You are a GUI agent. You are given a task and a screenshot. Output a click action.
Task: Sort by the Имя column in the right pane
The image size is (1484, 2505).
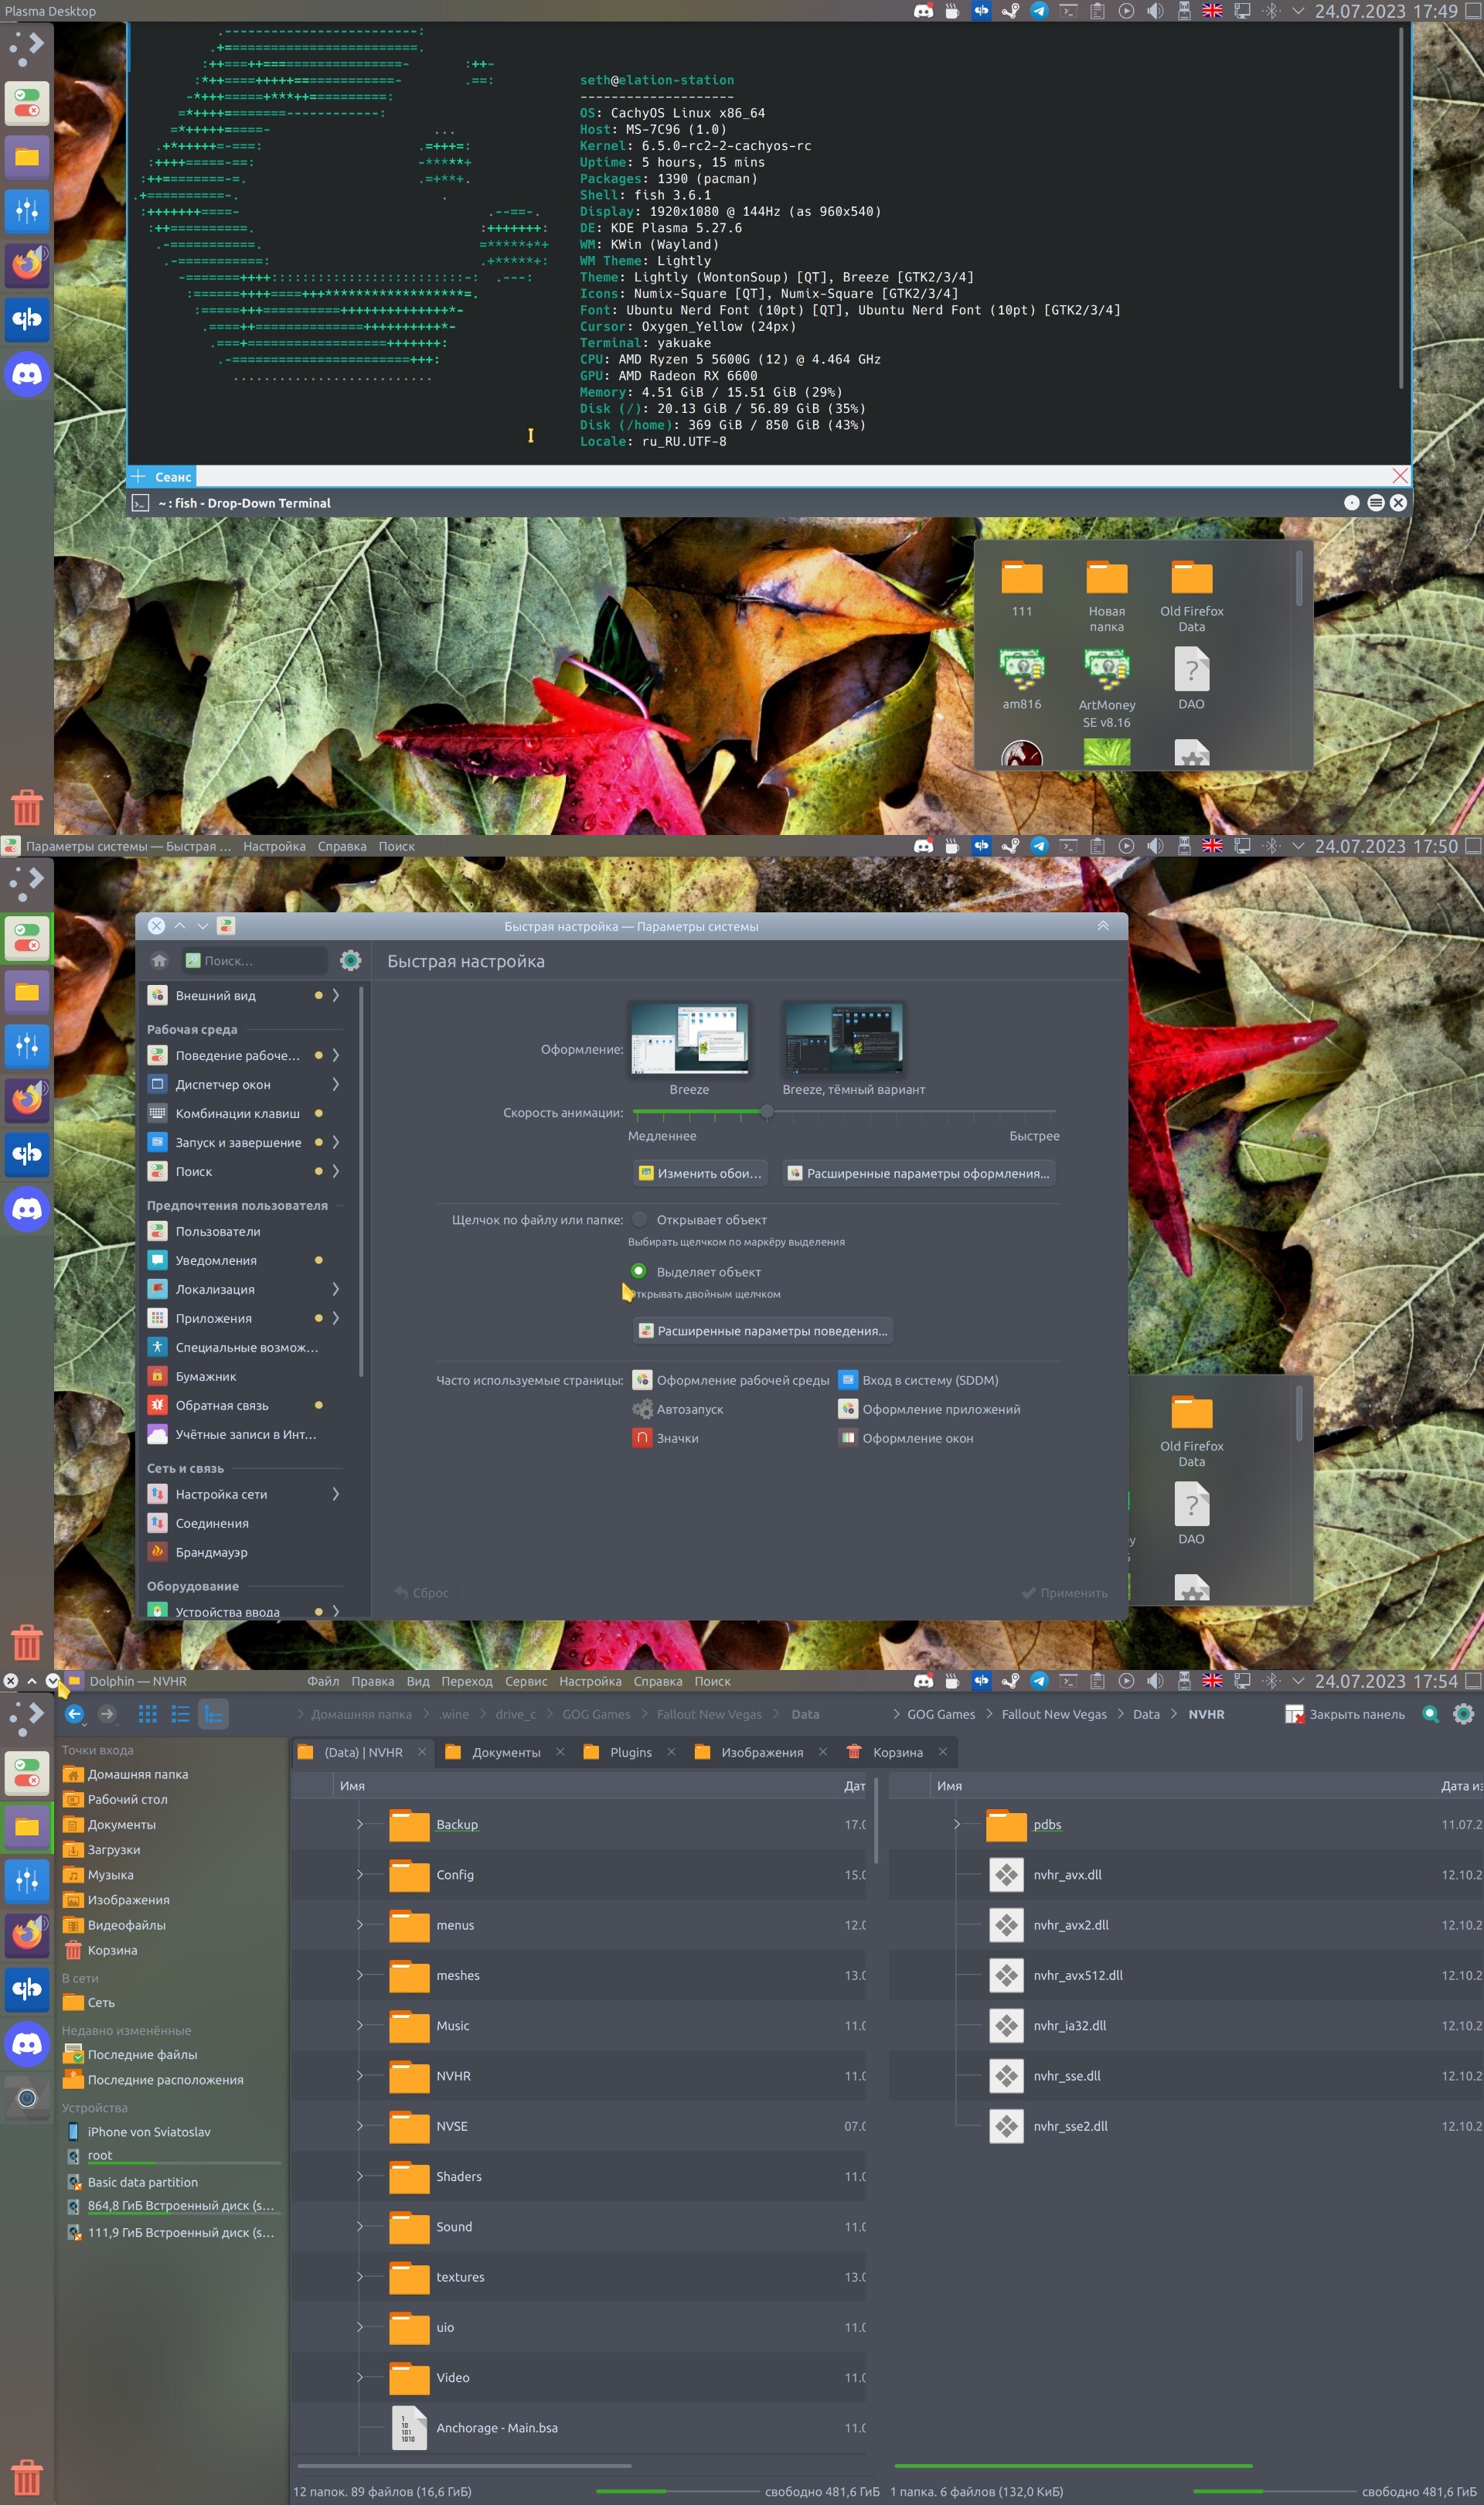[950, 1786]
